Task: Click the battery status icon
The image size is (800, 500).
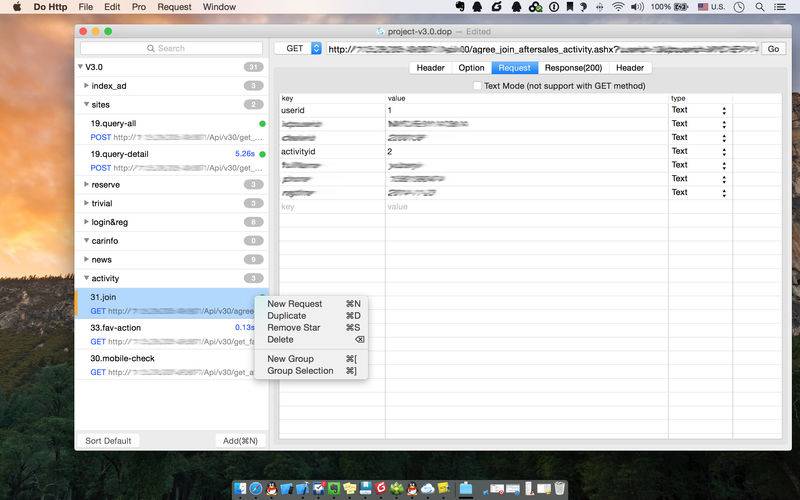Action: click(x=681, y=7)
